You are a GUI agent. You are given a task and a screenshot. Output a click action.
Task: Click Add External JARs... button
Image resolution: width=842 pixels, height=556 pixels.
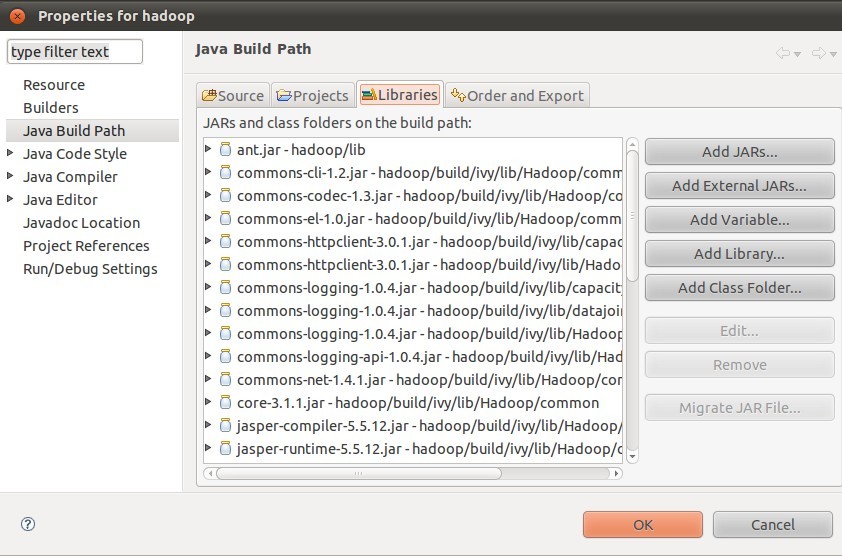[x=739, y=186]
